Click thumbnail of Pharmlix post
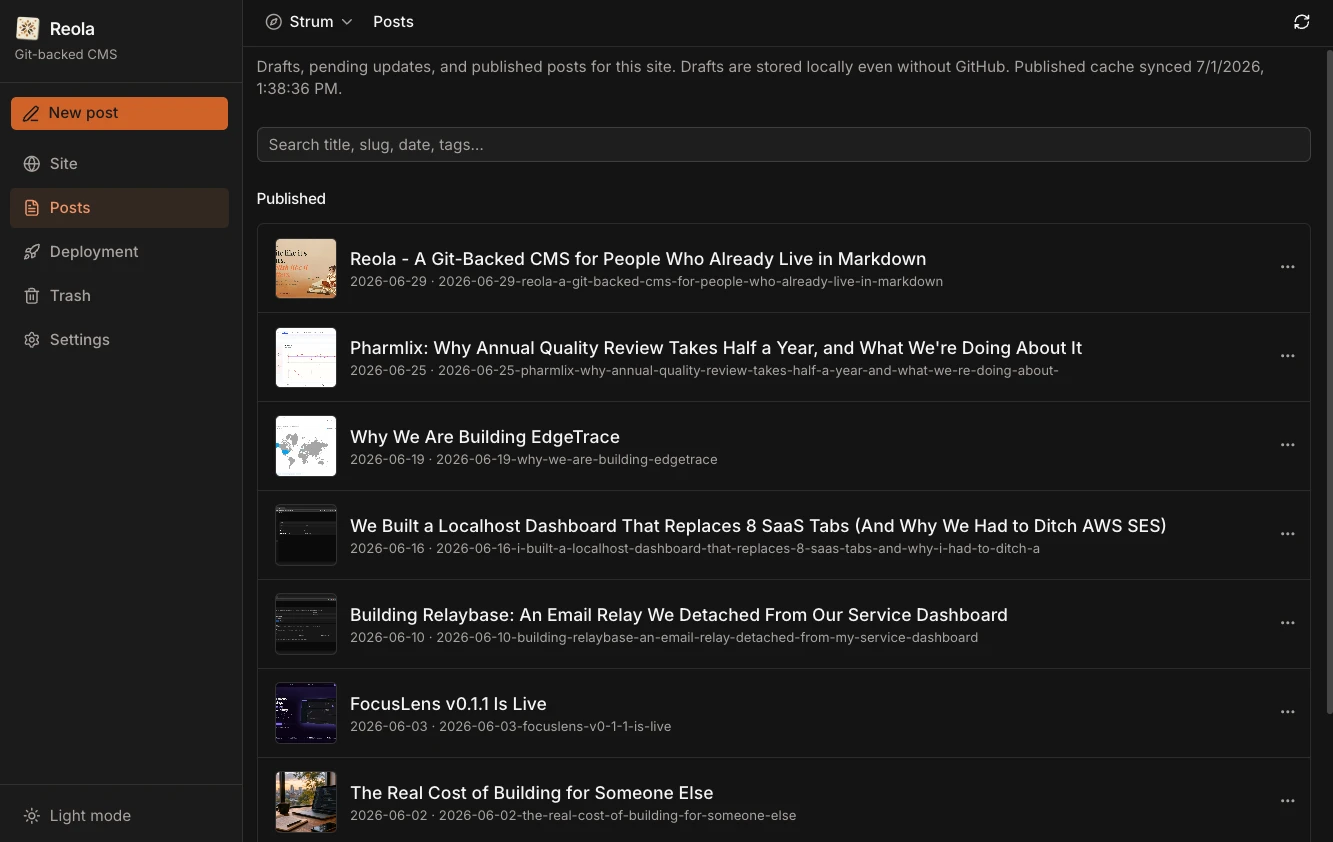The width and height of the screenshot is (1333, 842). [x=306, y=357]
